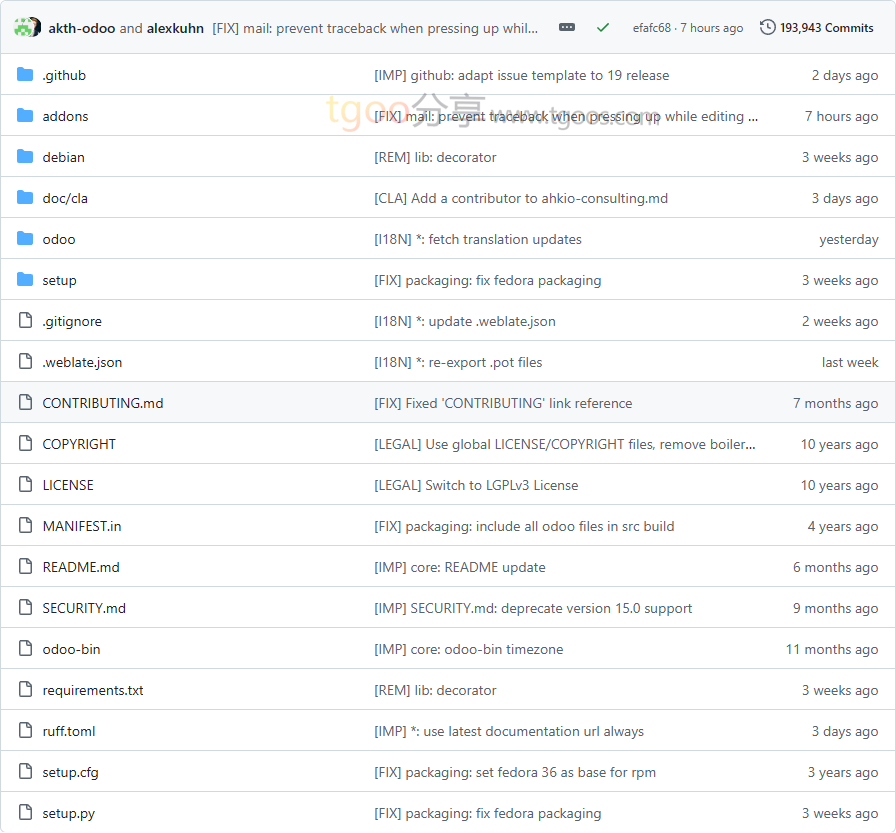Click the odoo folder icon
This screenshot has width=896, height=833.
[25, 239]
